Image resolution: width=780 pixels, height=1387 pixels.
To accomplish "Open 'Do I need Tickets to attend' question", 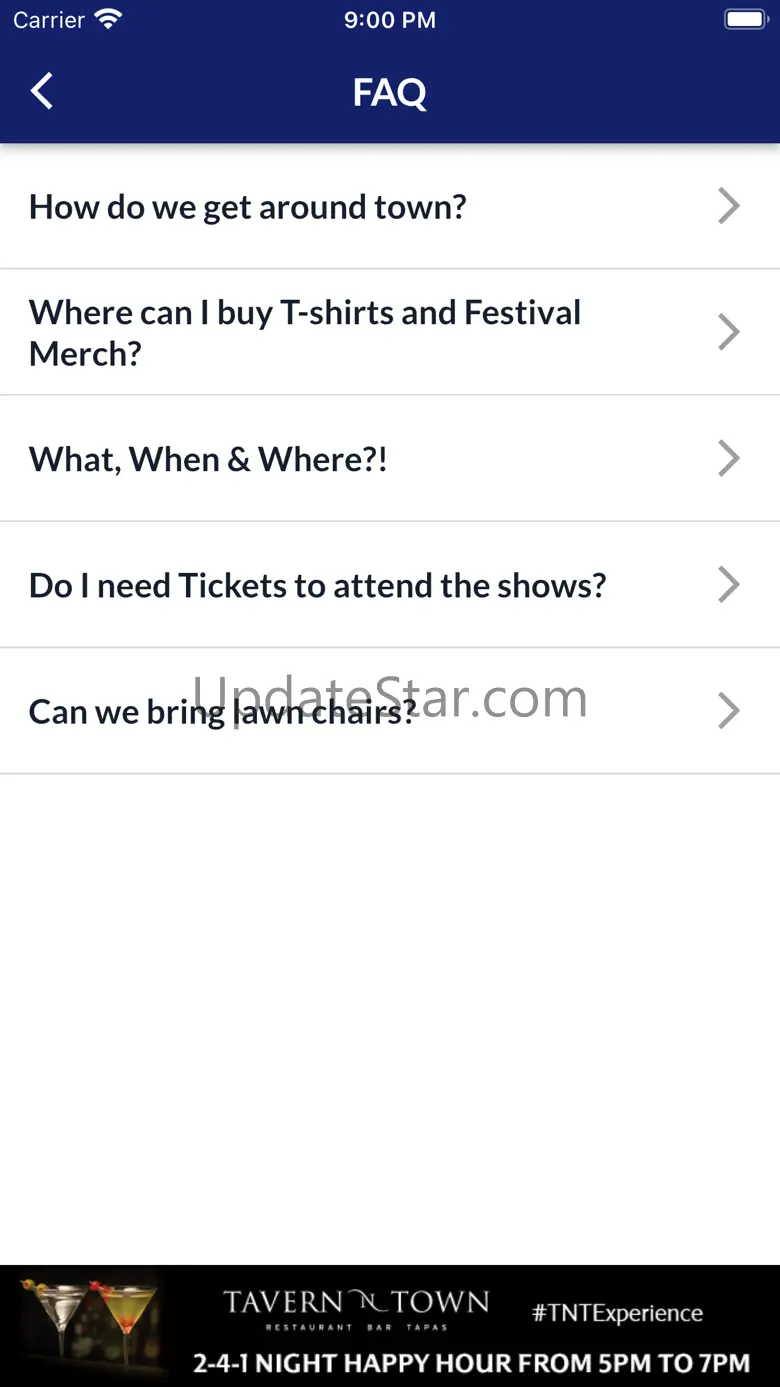I will 318,585.
